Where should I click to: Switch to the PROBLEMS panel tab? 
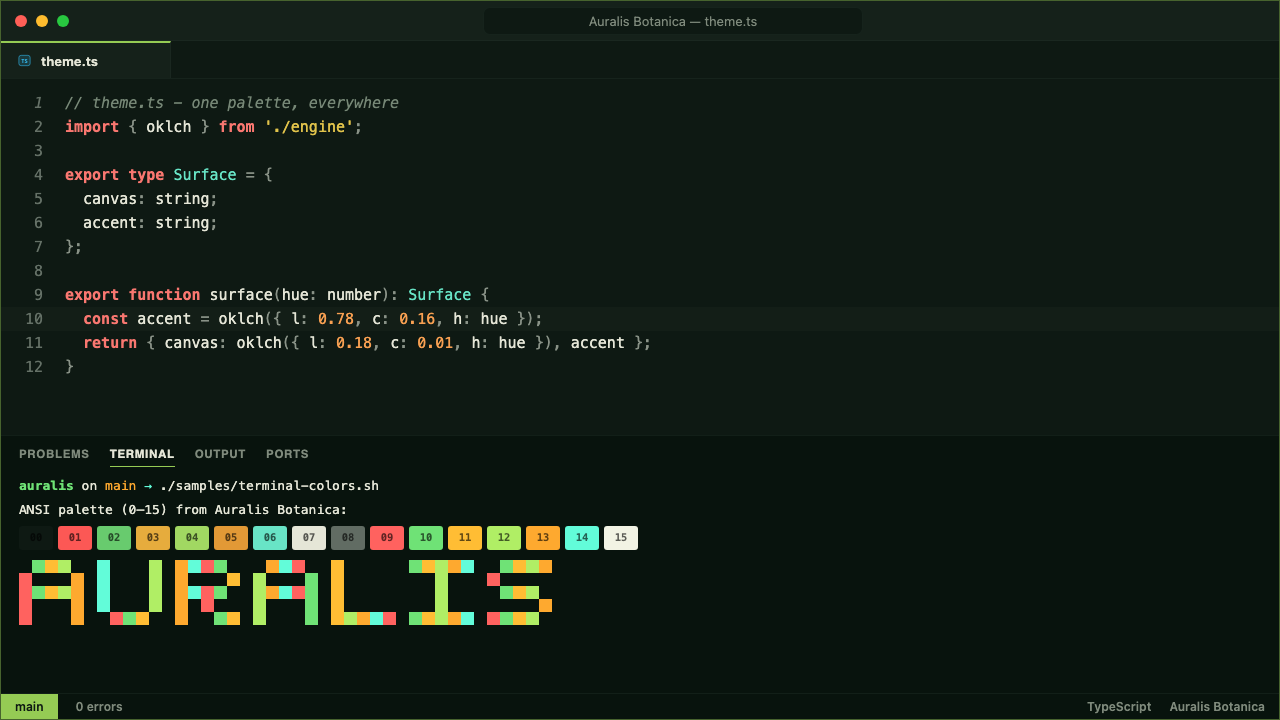54,454
